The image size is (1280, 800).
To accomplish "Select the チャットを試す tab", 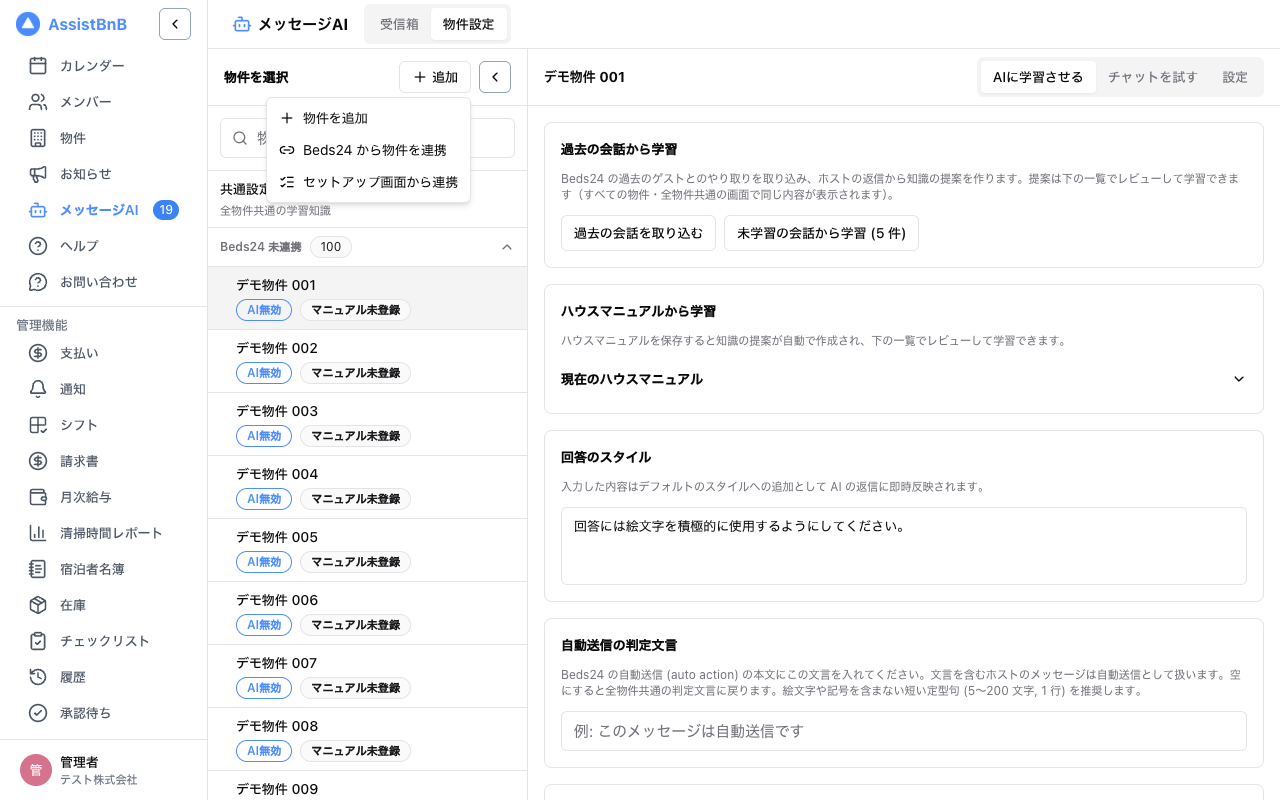I will (1152, 77).
